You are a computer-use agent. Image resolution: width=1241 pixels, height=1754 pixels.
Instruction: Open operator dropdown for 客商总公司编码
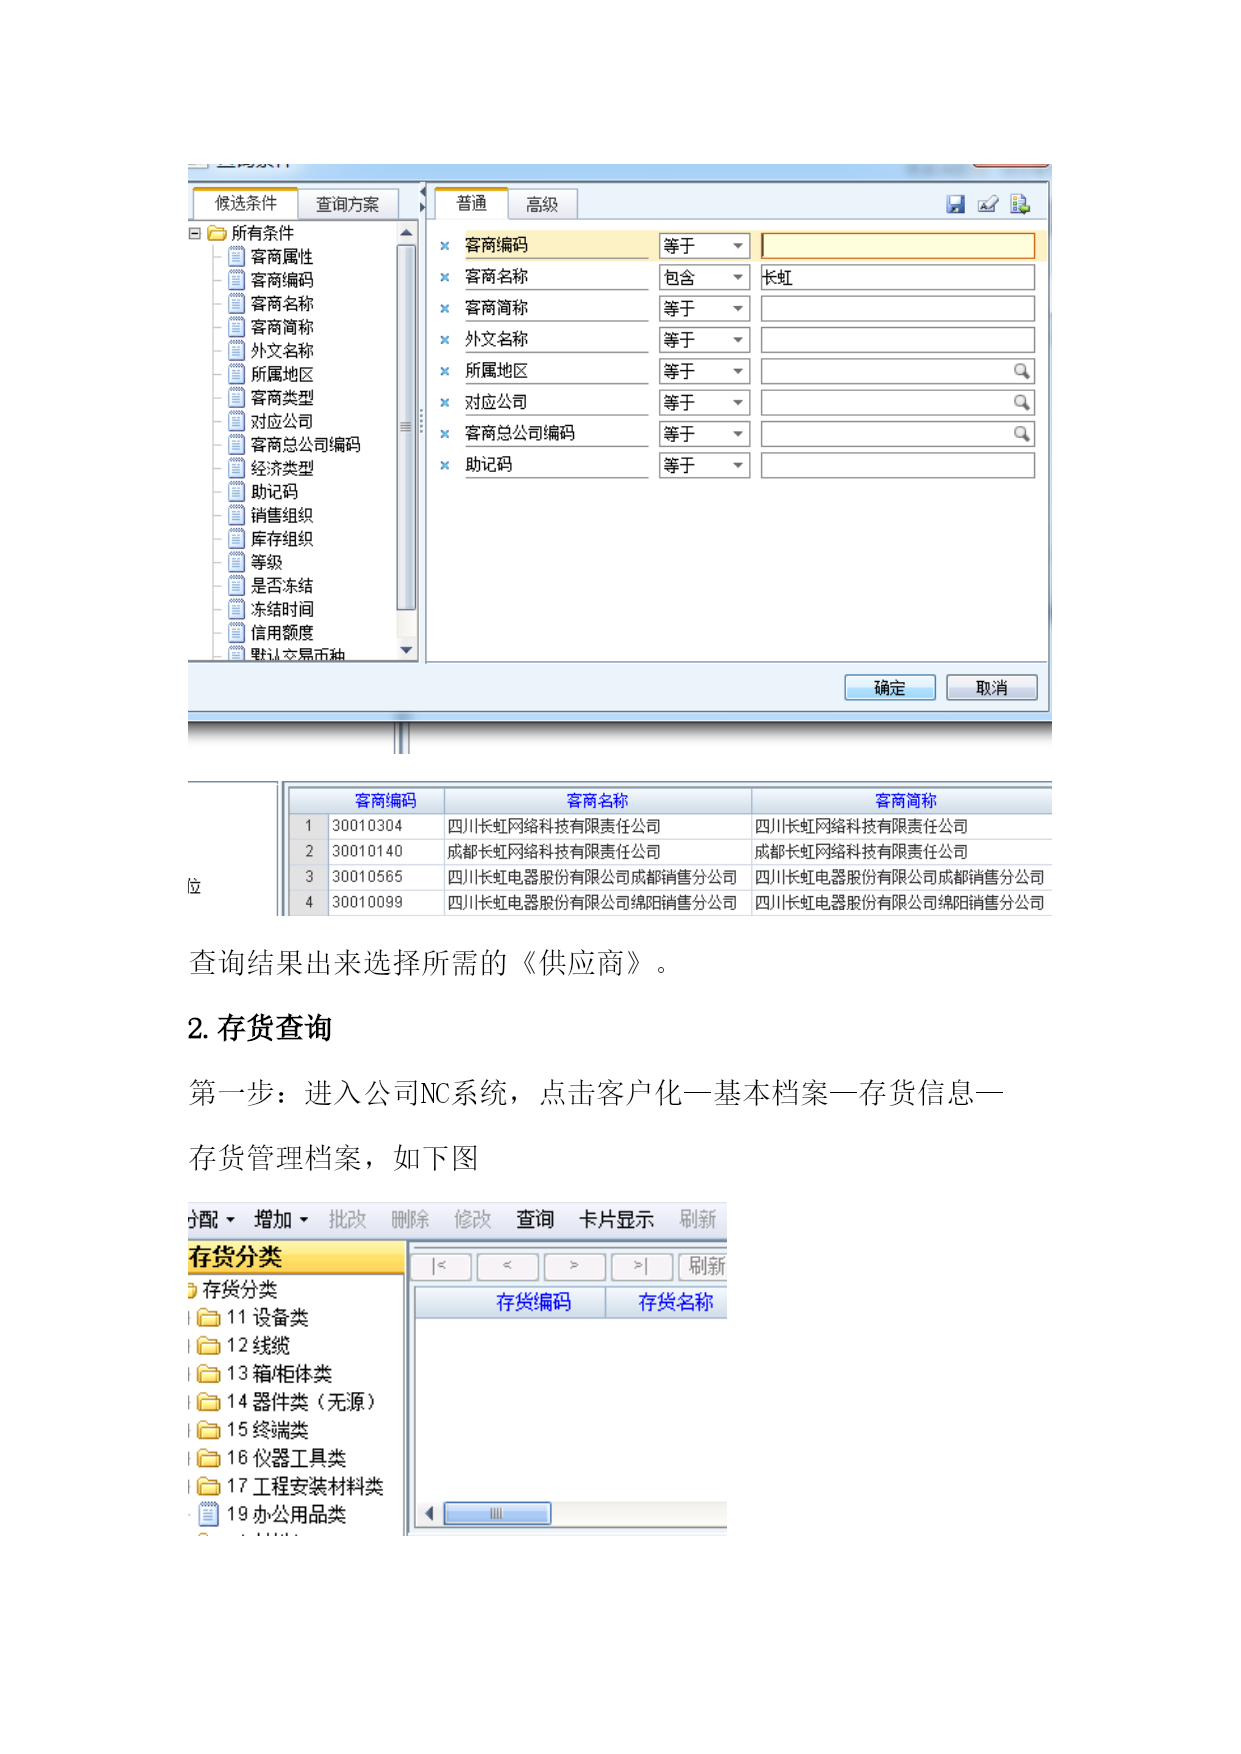coord(738,434)
